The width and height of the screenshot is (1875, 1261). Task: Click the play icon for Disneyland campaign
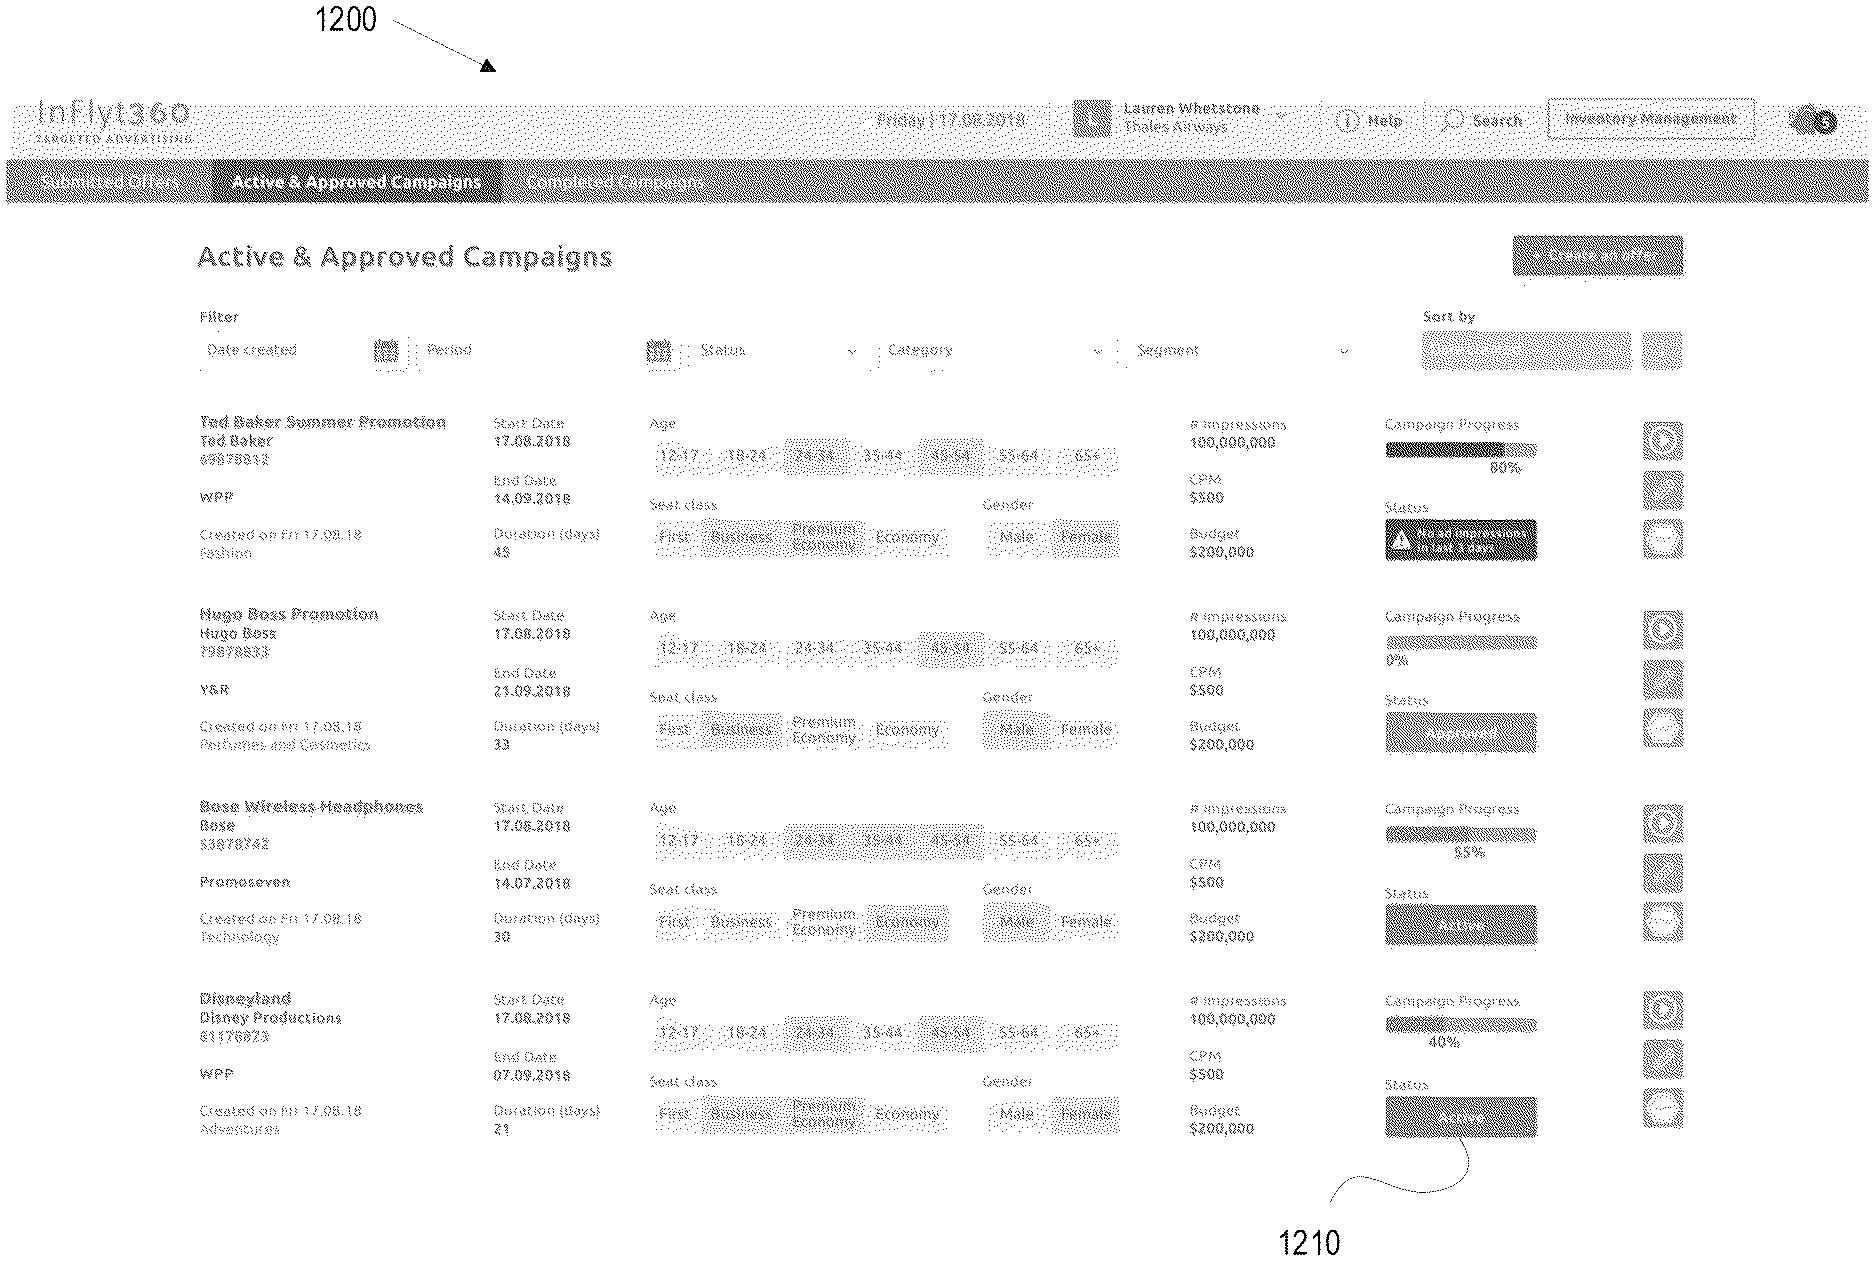click(x=1662, y=1009)
